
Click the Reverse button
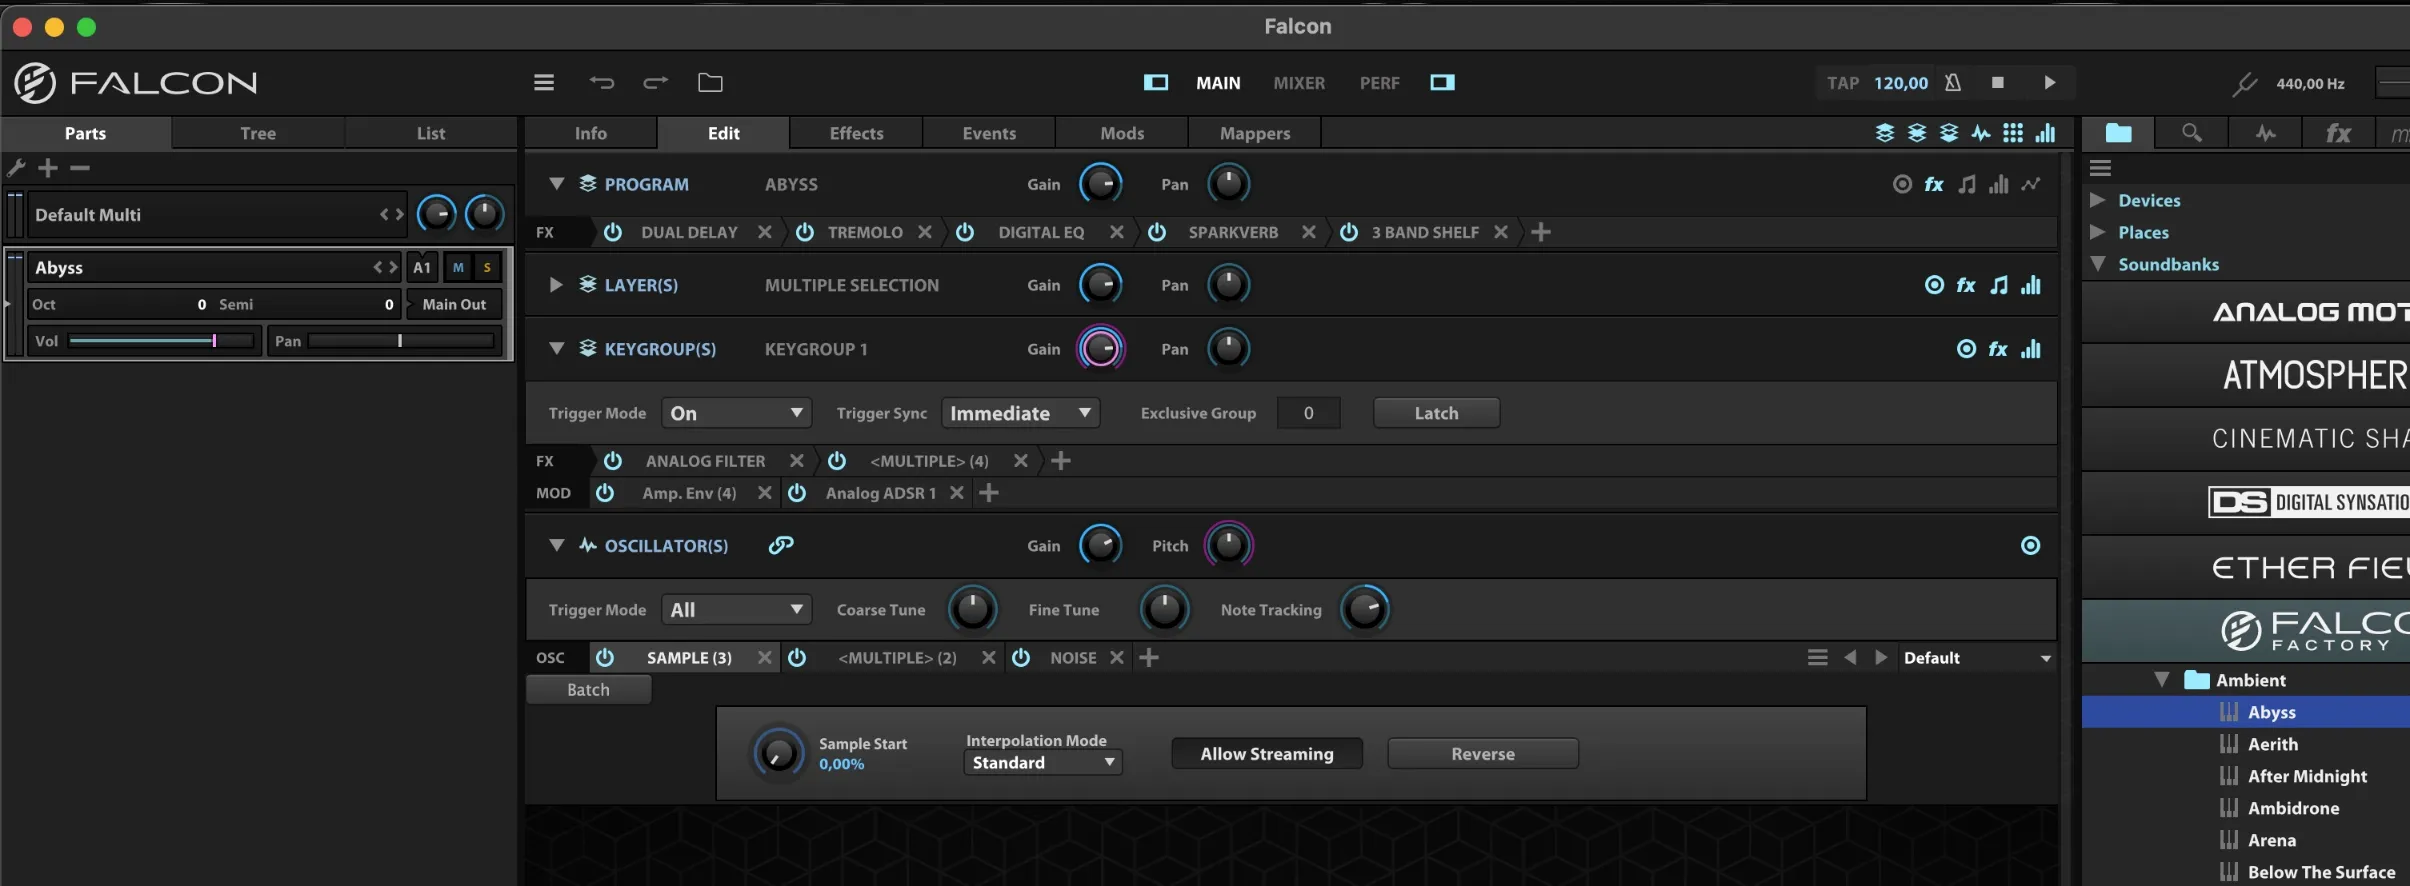1482,754
